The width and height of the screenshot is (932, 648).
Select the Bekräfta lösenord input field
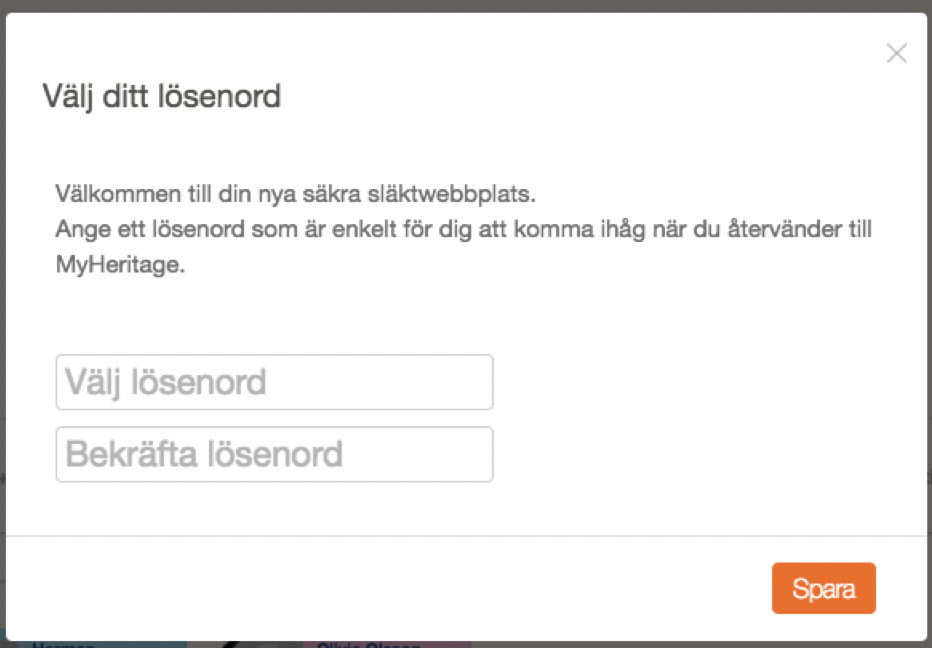tap(274, 455)
